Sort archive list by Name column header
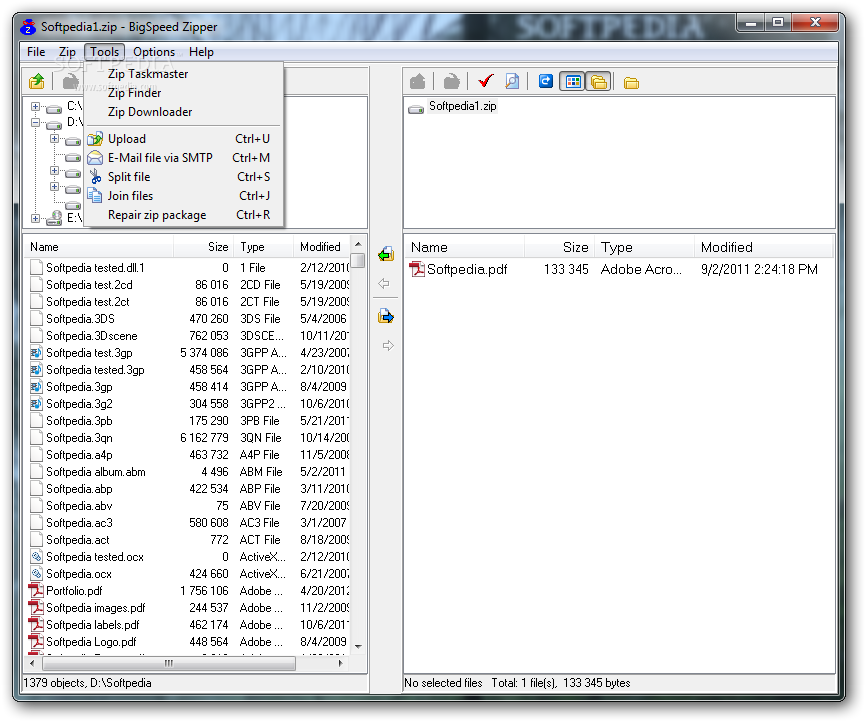Screen dimensions: 866x722 (x=465, y=247)
